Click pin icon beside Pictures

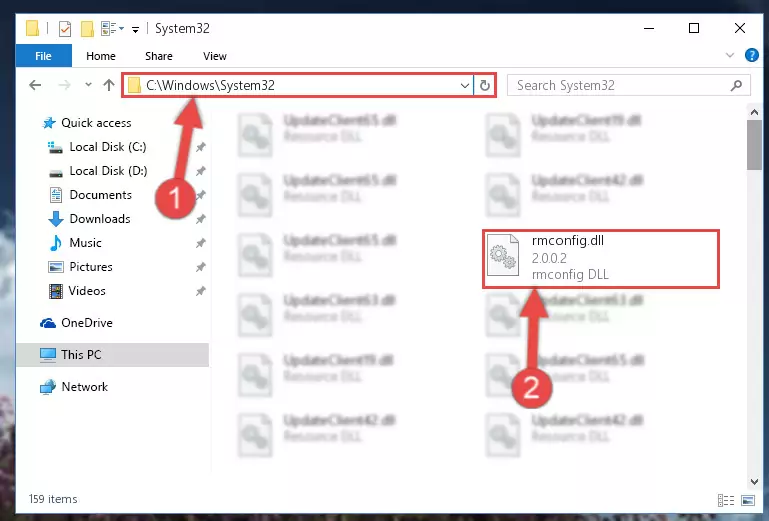pos(201,267)
